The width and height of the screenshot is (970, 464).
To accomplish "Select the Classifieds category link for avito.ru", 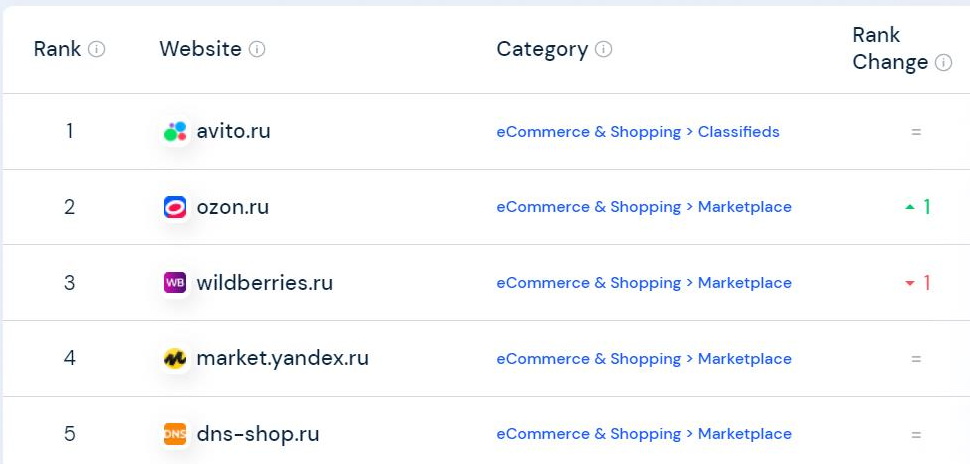I will [738, 132].
